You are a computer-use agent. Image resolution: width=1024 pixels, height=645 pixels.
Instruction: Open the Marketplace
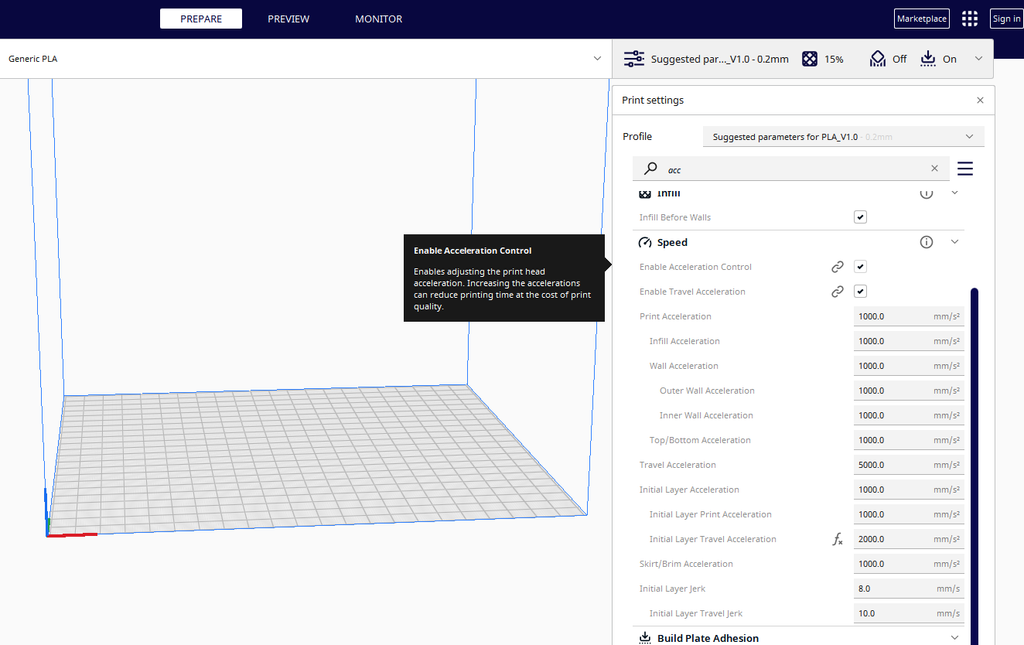tap(921, 18)
